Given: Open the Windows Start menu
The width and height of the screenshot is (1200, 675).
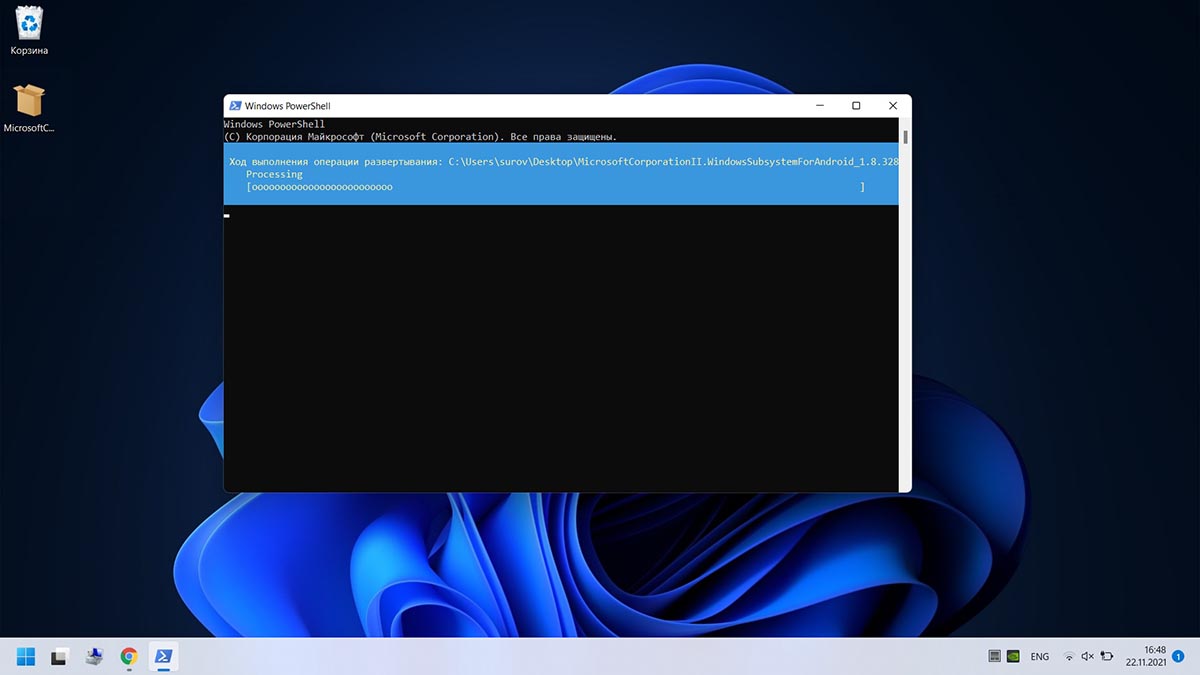Looking at the screenshot, I should tap(26, 657).
